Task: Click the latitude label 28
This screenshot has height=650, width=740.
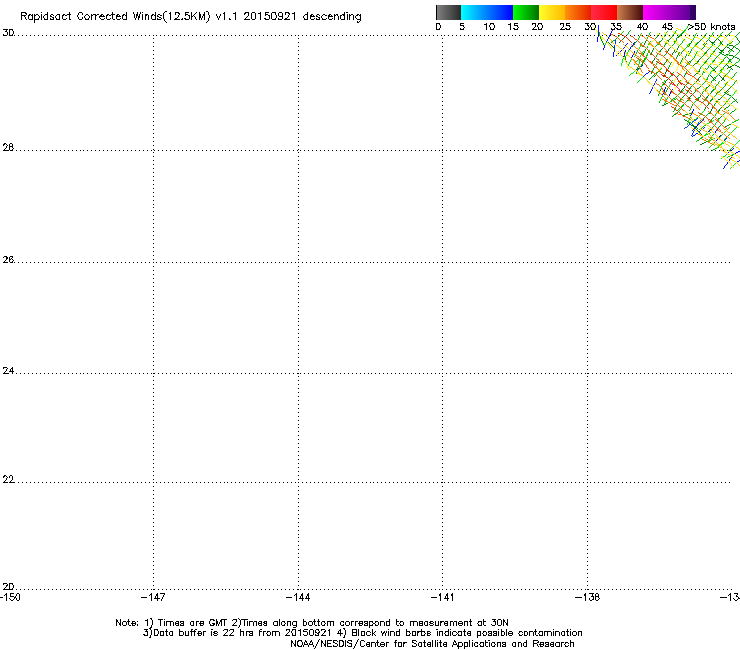Action: pyautogui.click(x=8, y=147)
